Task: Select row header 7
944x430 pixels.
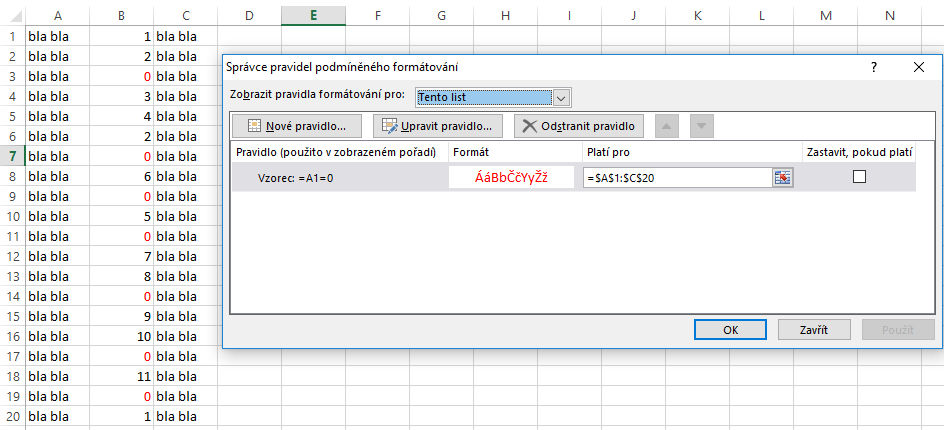Action: coord(11,156)
